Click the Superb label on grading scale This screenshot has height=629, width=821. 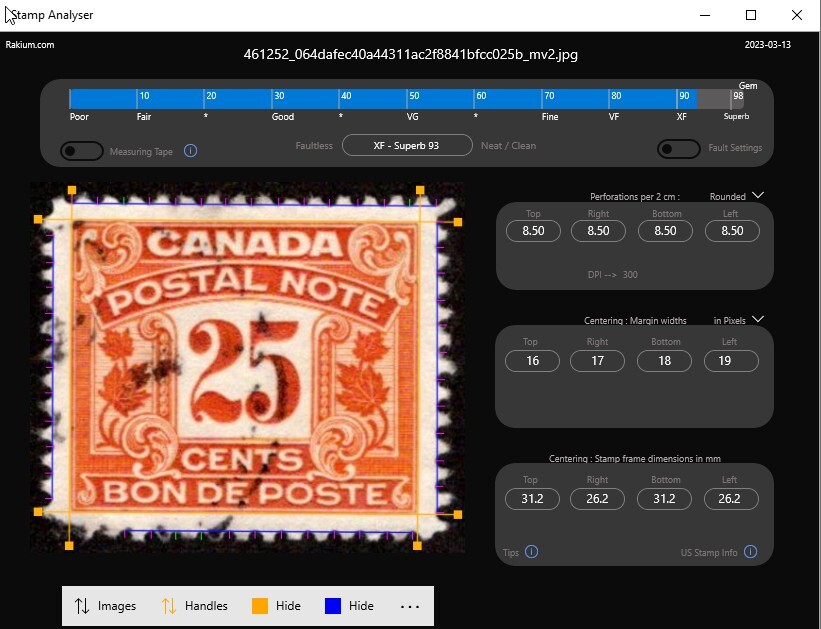pyautogui.click(x=736, y=116)
